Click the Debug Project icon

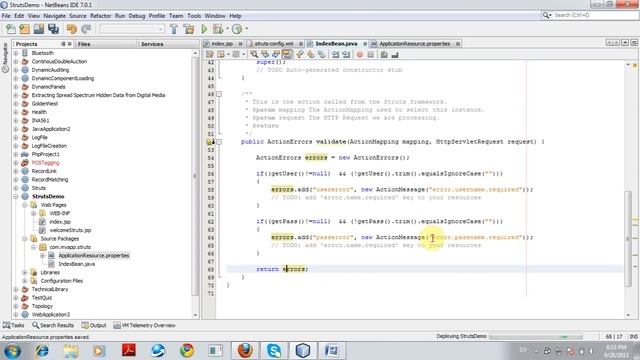click(x=218, y=29)
